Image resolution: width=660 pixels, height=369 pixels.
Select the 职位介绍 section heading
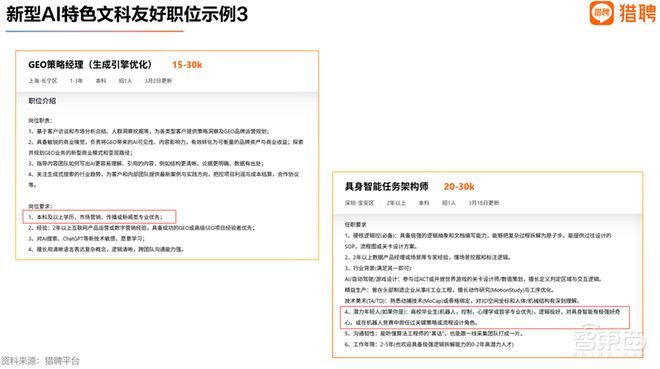[x=42, y=101]
